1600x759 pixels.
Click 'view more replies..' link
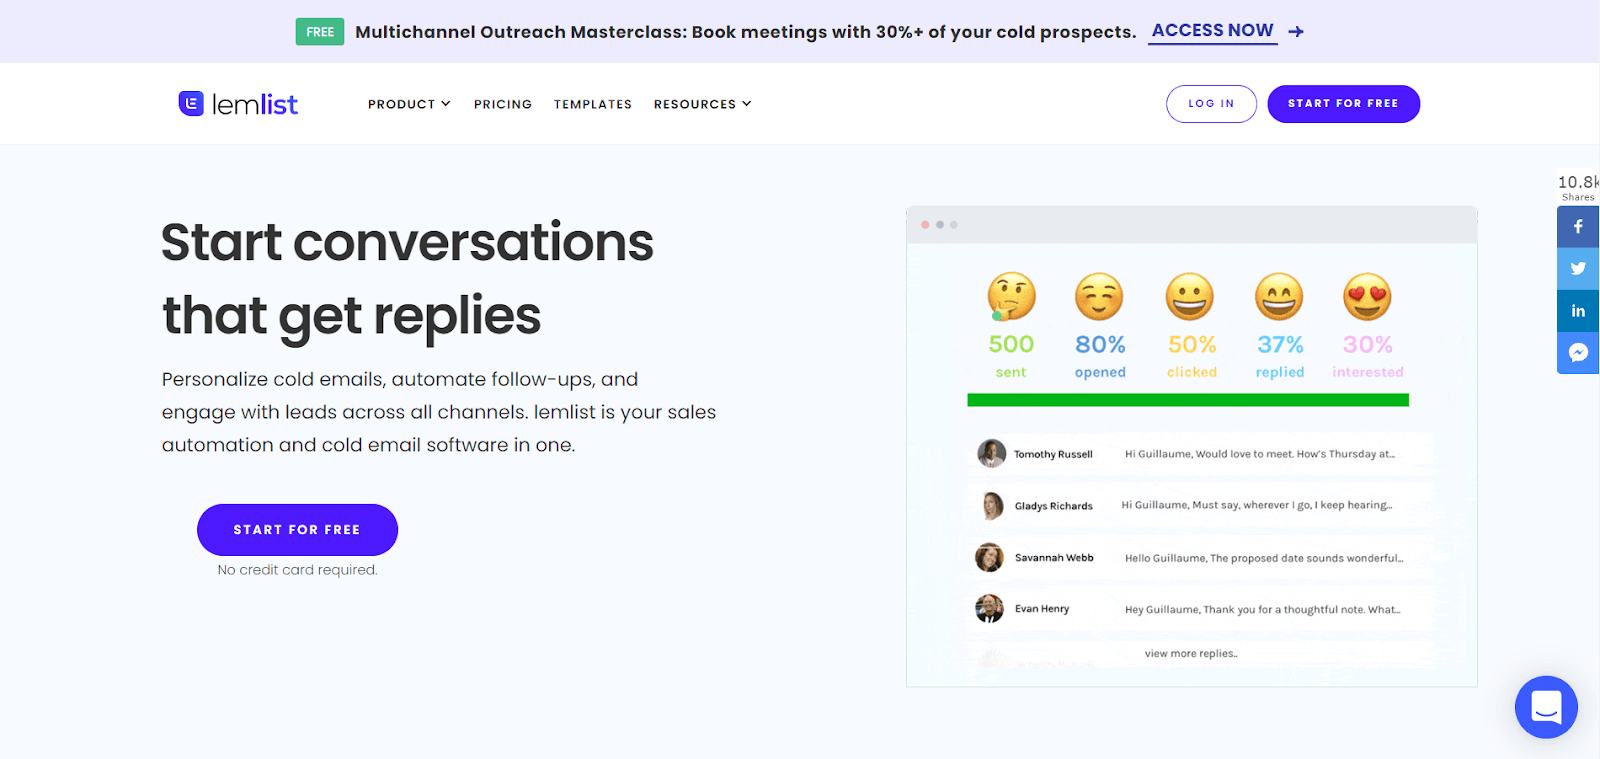tap(1191, 654)
